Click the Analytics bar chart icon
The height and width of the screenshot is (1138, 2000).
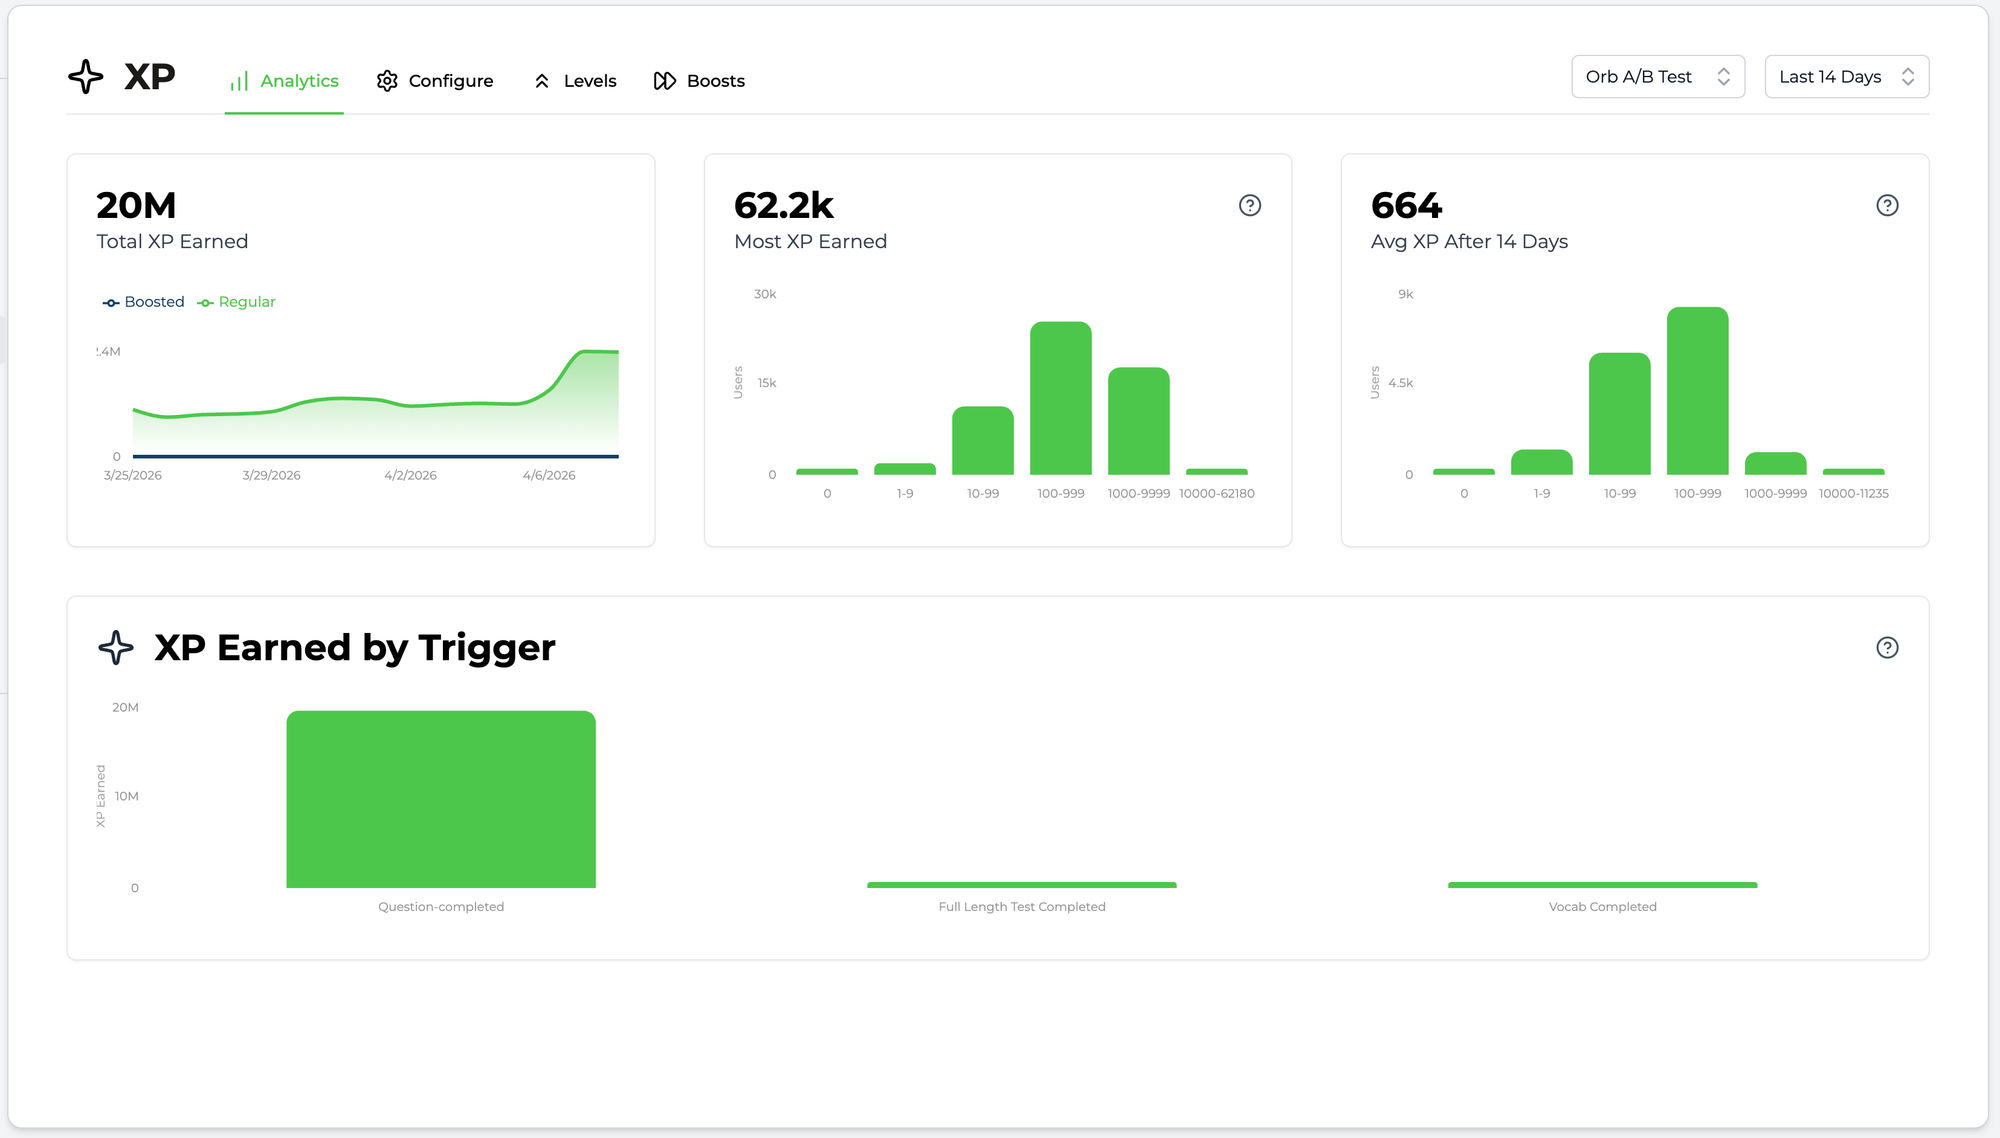click(239, 81)
